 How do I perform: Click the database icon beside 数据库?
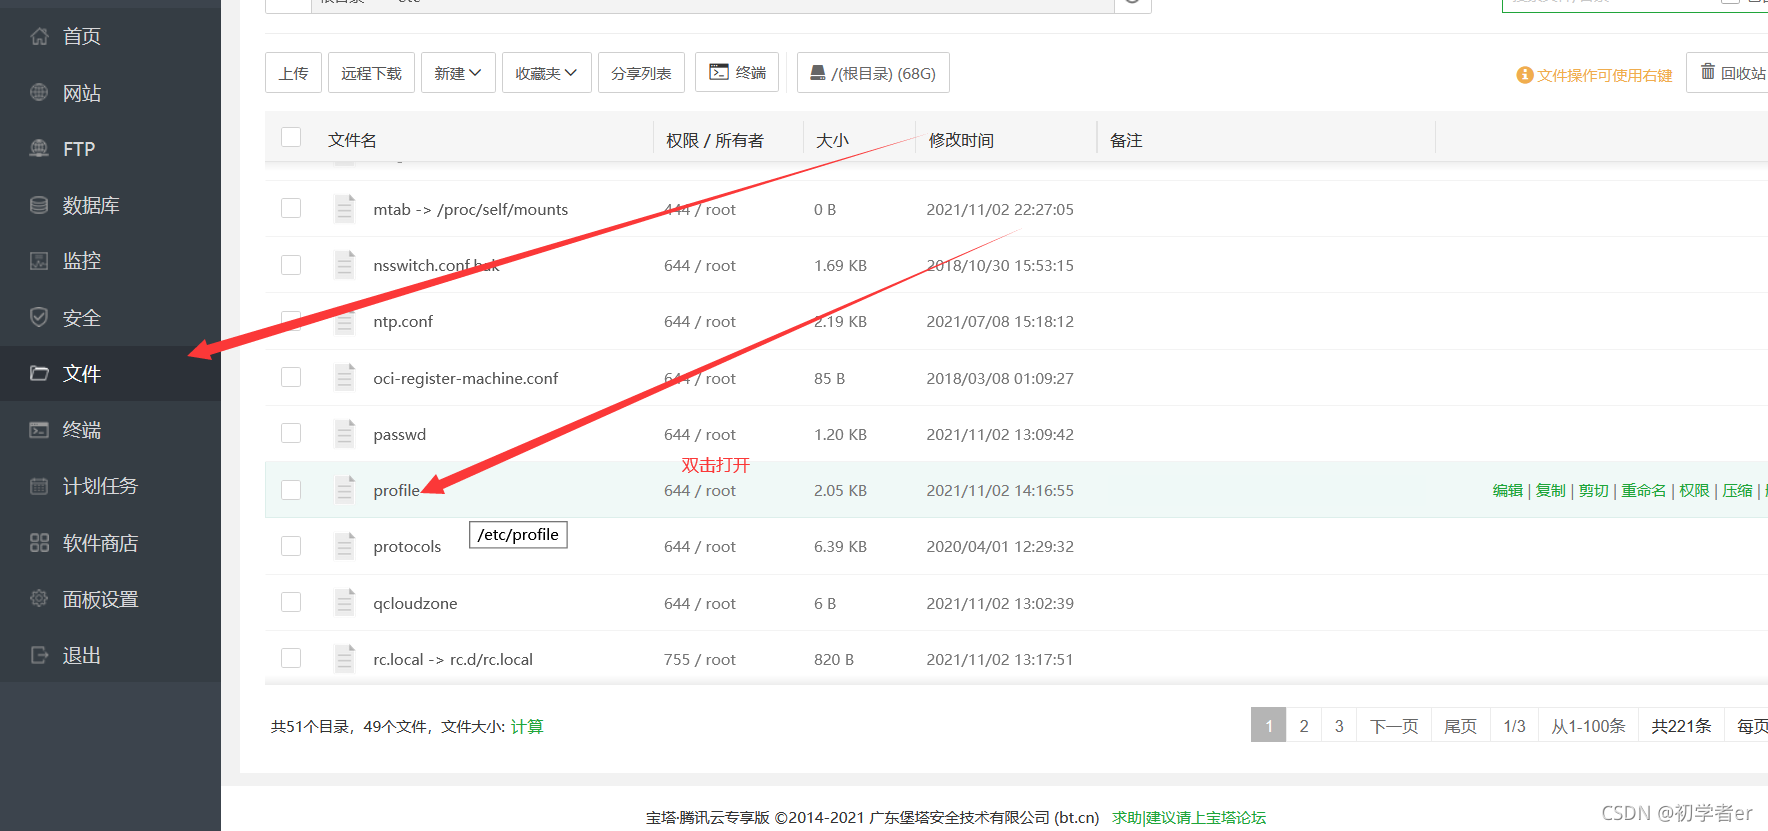[x=39, y=205]
